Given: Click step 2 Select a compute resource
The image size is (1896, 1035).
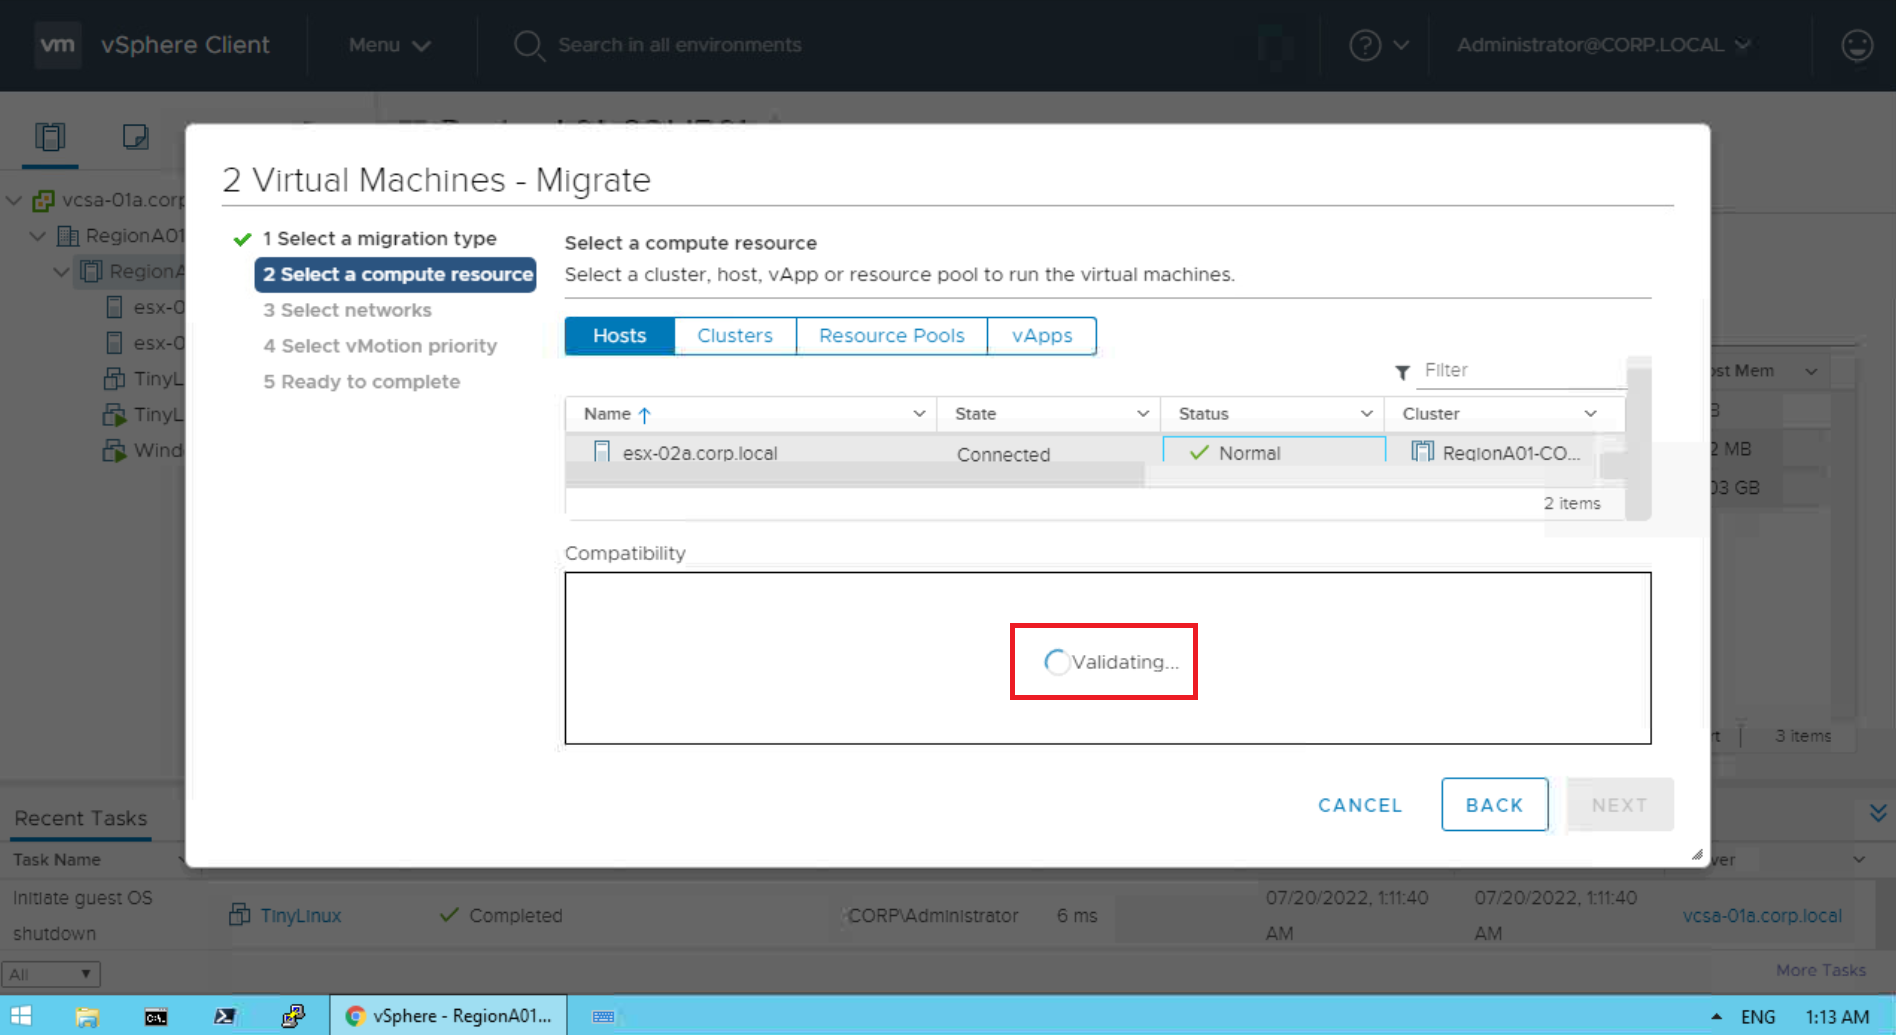Looking at the screenshot, I should (x=396, y=274).
